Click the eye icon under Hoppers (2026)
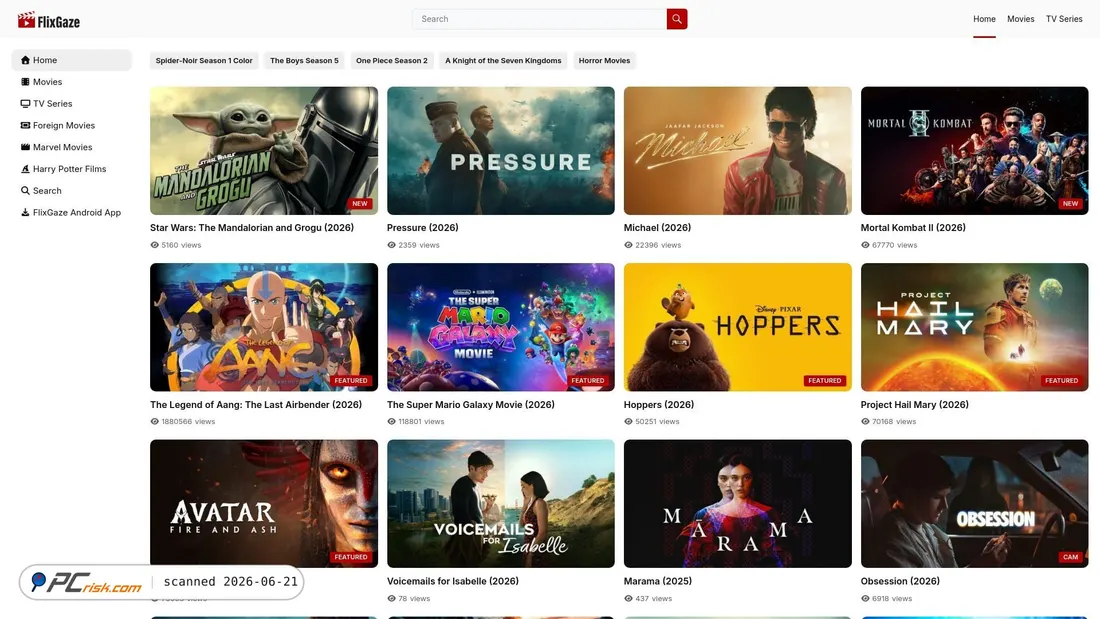 (629, 422)
